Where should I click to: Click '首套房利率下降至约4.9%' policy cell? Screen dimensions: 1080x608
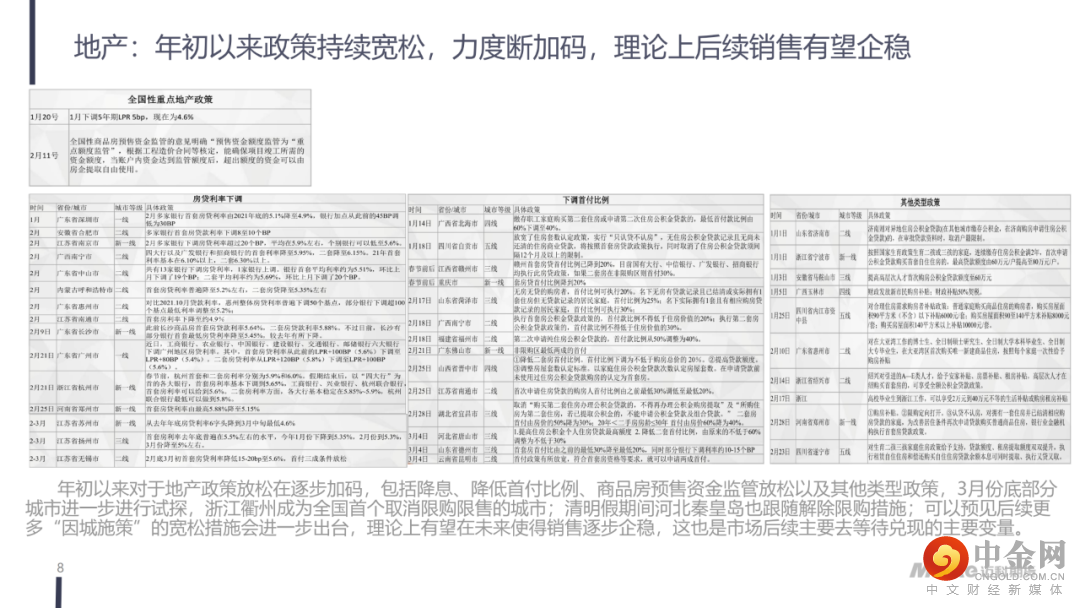185,319
